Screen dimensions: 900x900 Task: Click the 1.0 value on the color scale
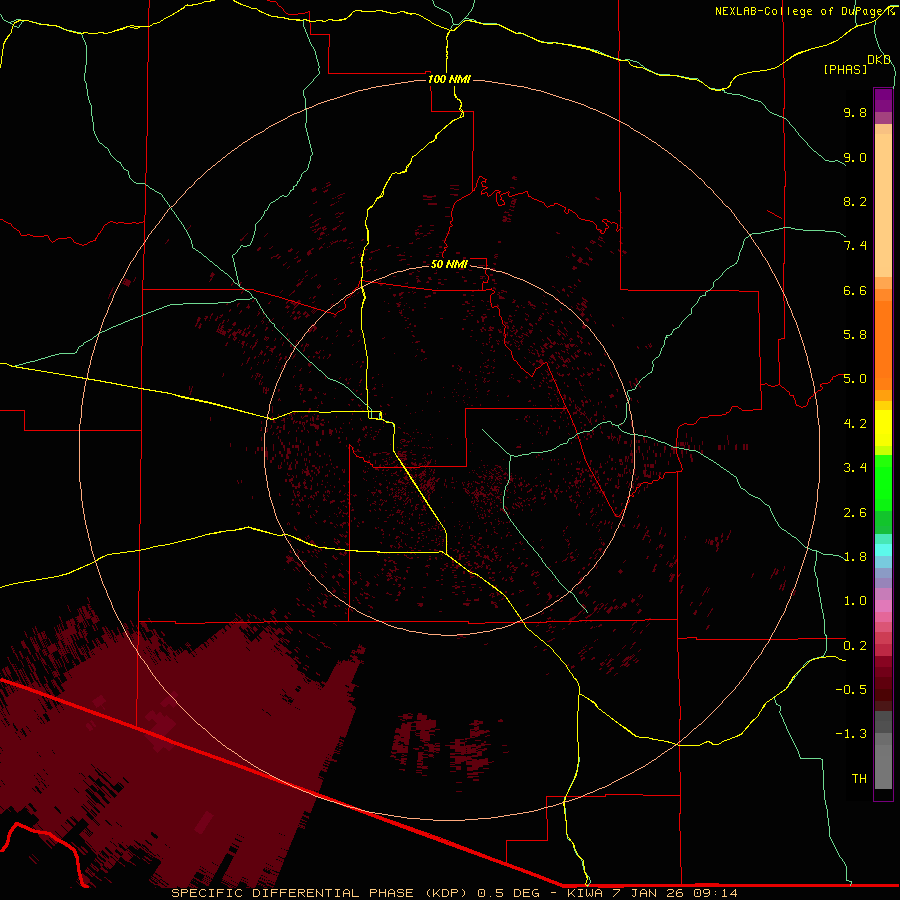pos(855,601)
